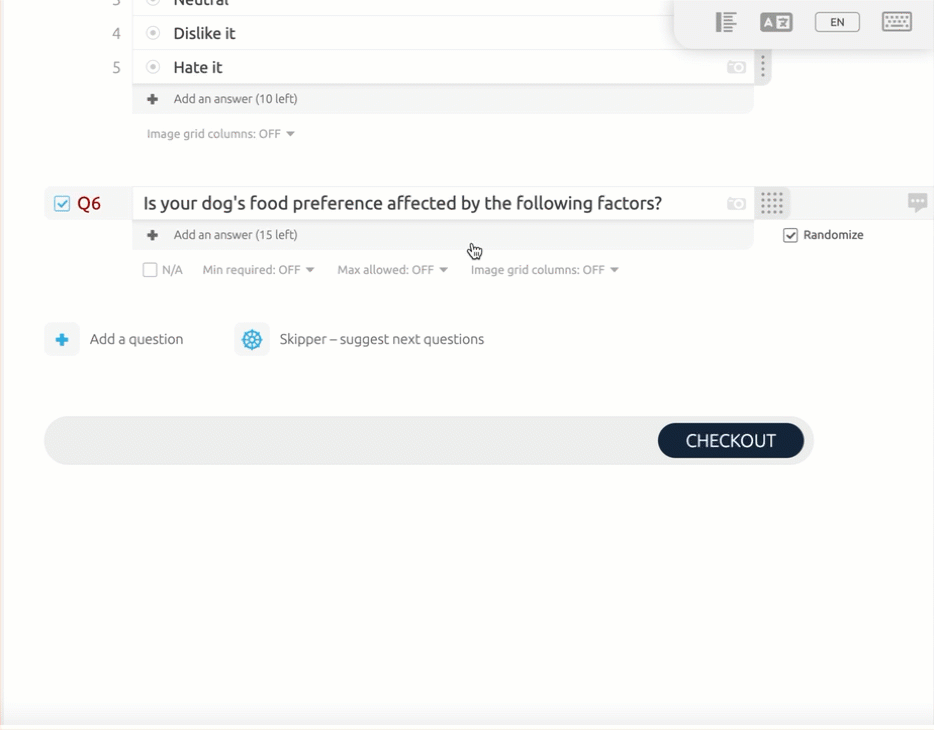Image resolution: width=934 pixels, height=730 pixels.
Task: Enable the N/A checkbox
Action: pyautogui.click(x=150, y=270)
